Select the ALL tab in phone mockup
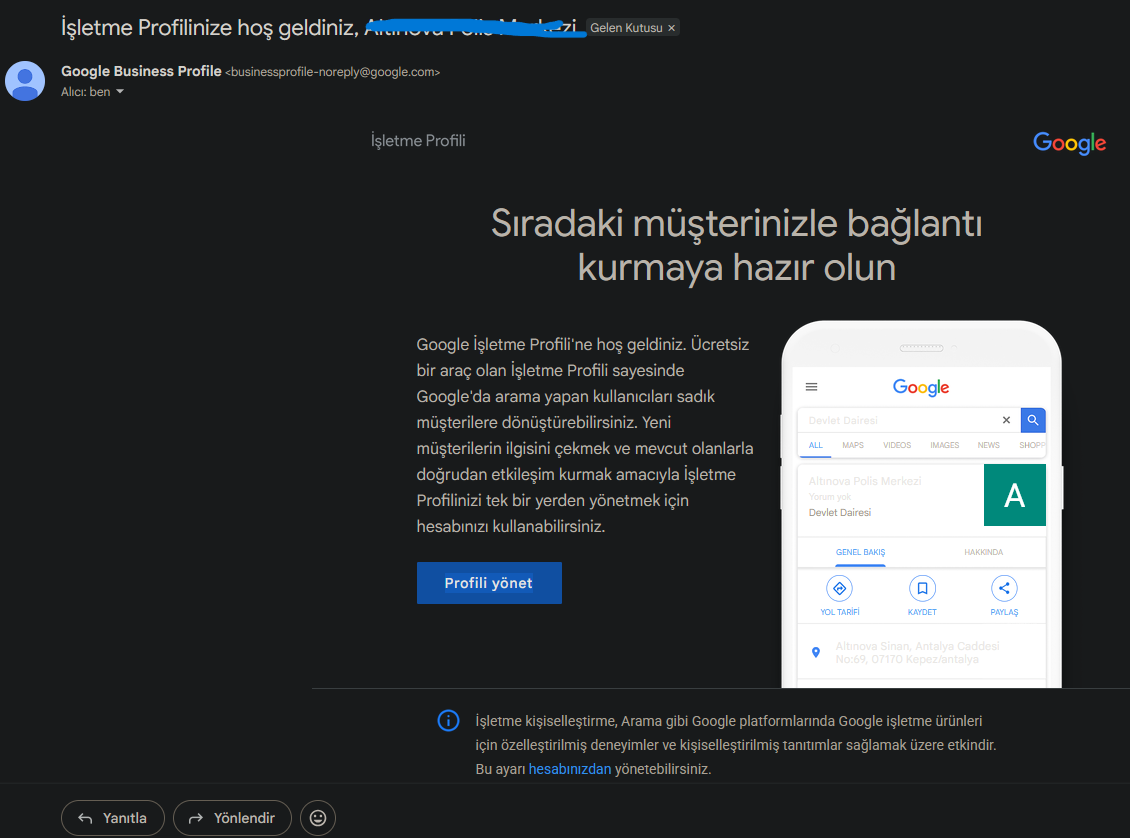Image resolution: width=1130 pixels, height=838 pixels. [x=815, y=445]
